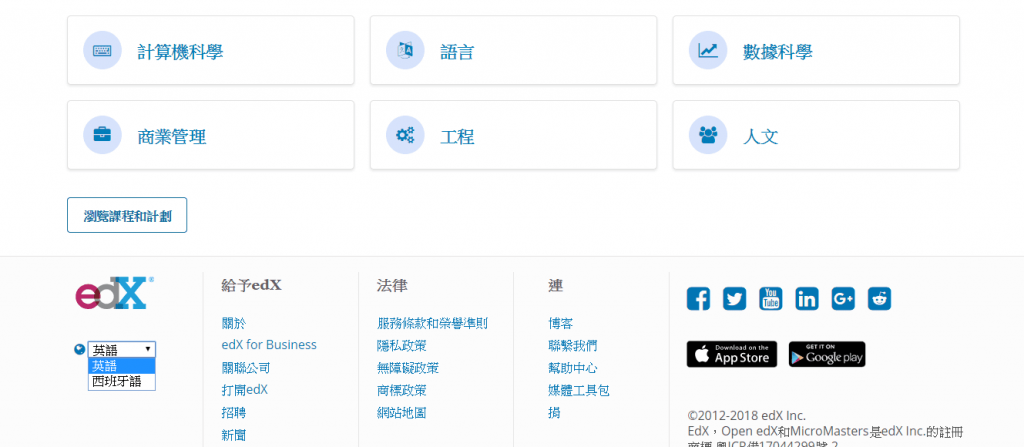This screenshot has height=447, width=1024.
Task: Select 英語 option in language list
Action: click(x=121, y=365)
